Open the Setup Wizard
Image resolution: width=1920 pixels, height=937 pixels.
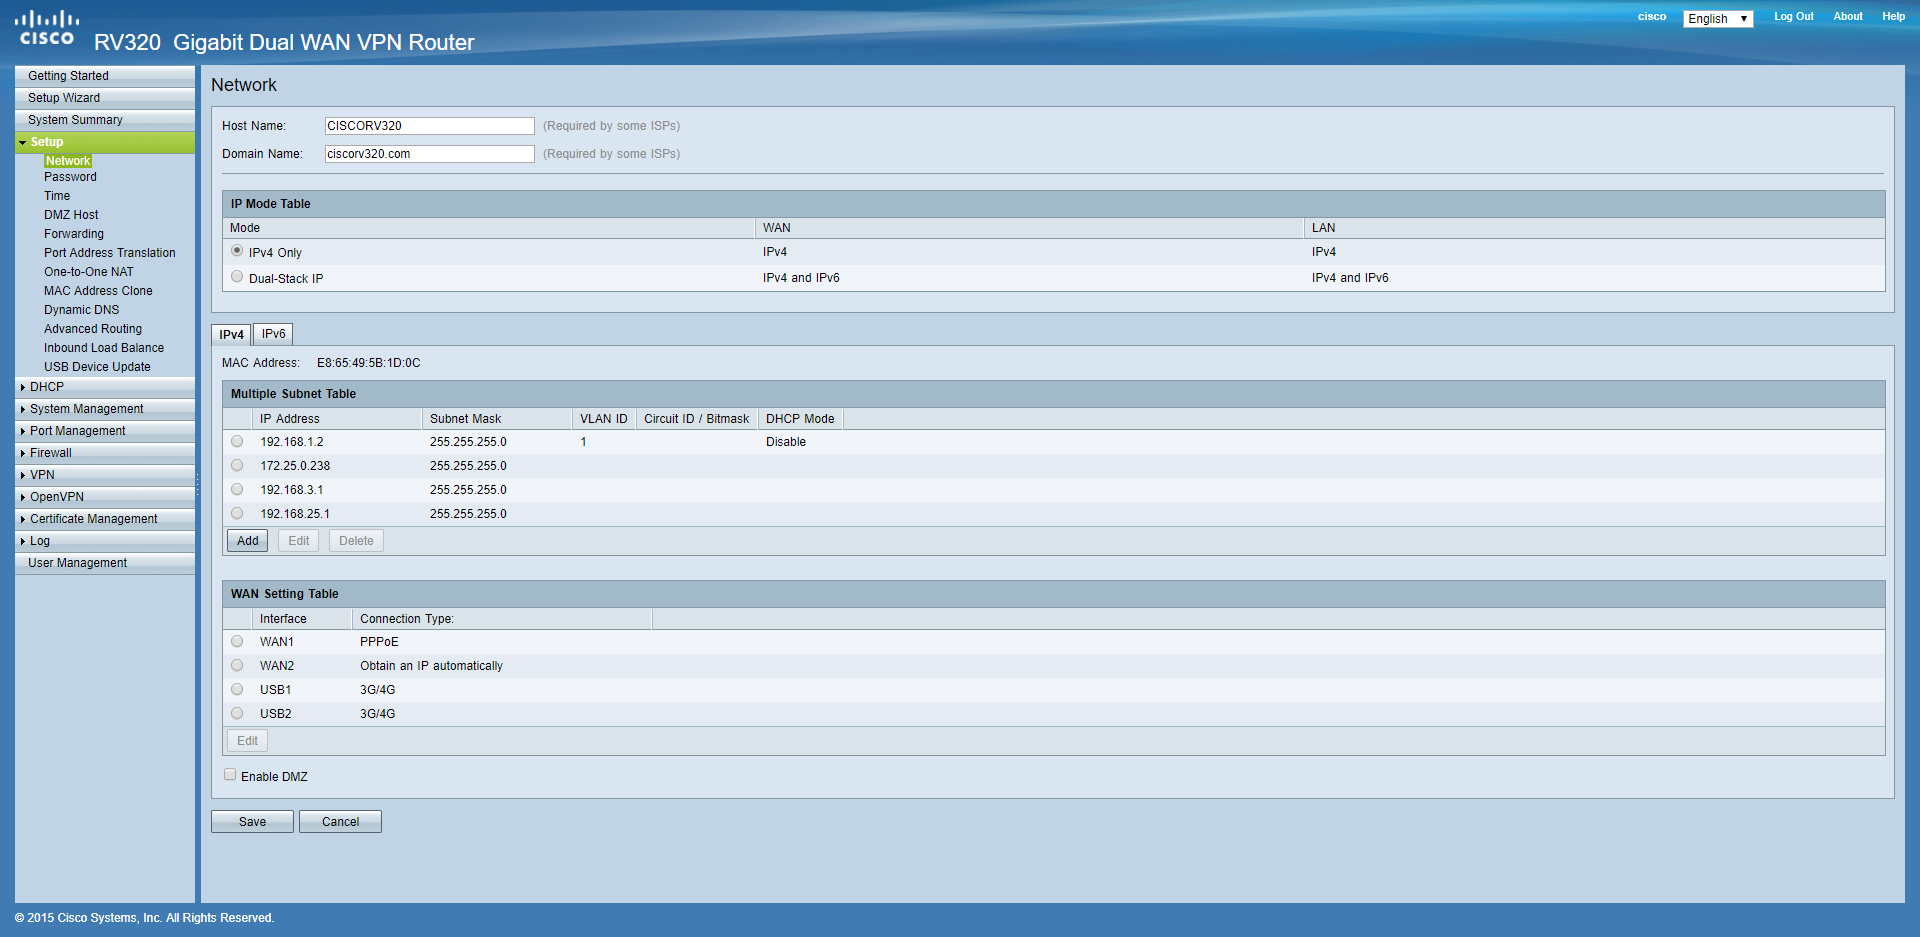click(x=63, y=97)
